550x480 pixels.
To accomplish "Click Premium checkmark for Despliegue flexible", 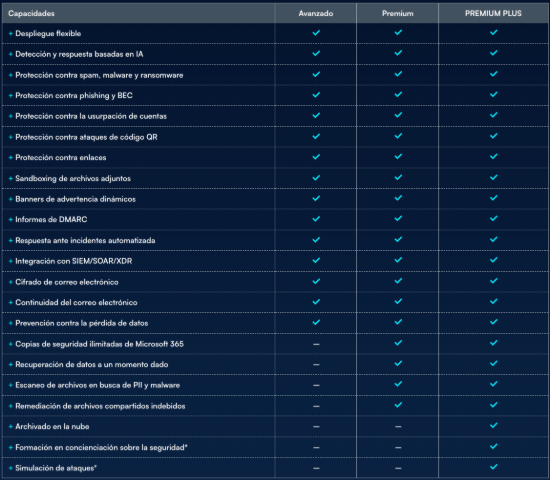I will 398,32.
